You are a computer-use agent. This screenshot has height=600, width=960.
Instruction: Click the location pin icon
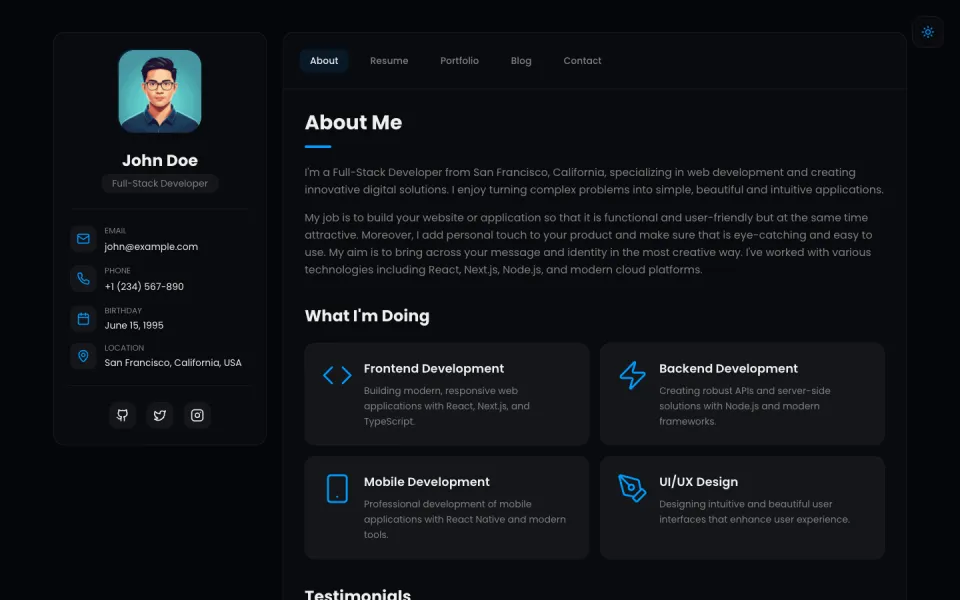pyautogui.click(x=83, y=356)
